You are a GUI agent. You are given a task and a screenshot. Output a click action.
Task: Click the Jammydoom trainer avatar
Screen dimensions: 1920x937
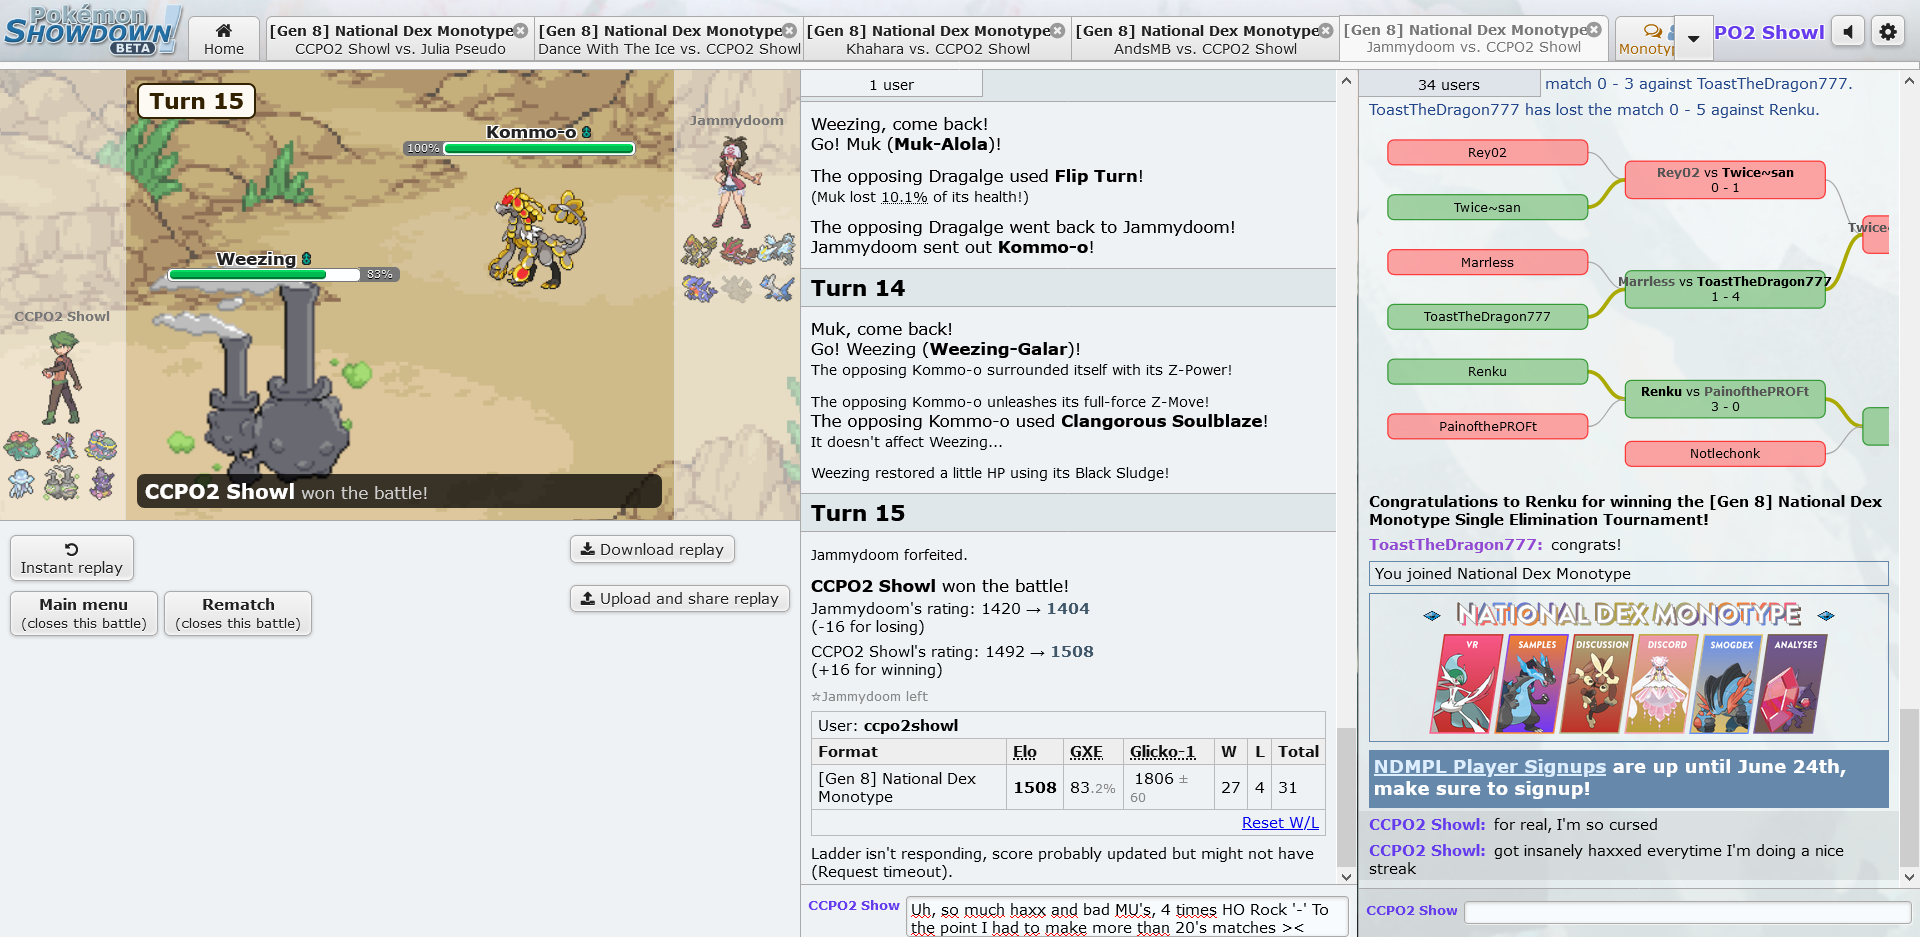point(738,183)
